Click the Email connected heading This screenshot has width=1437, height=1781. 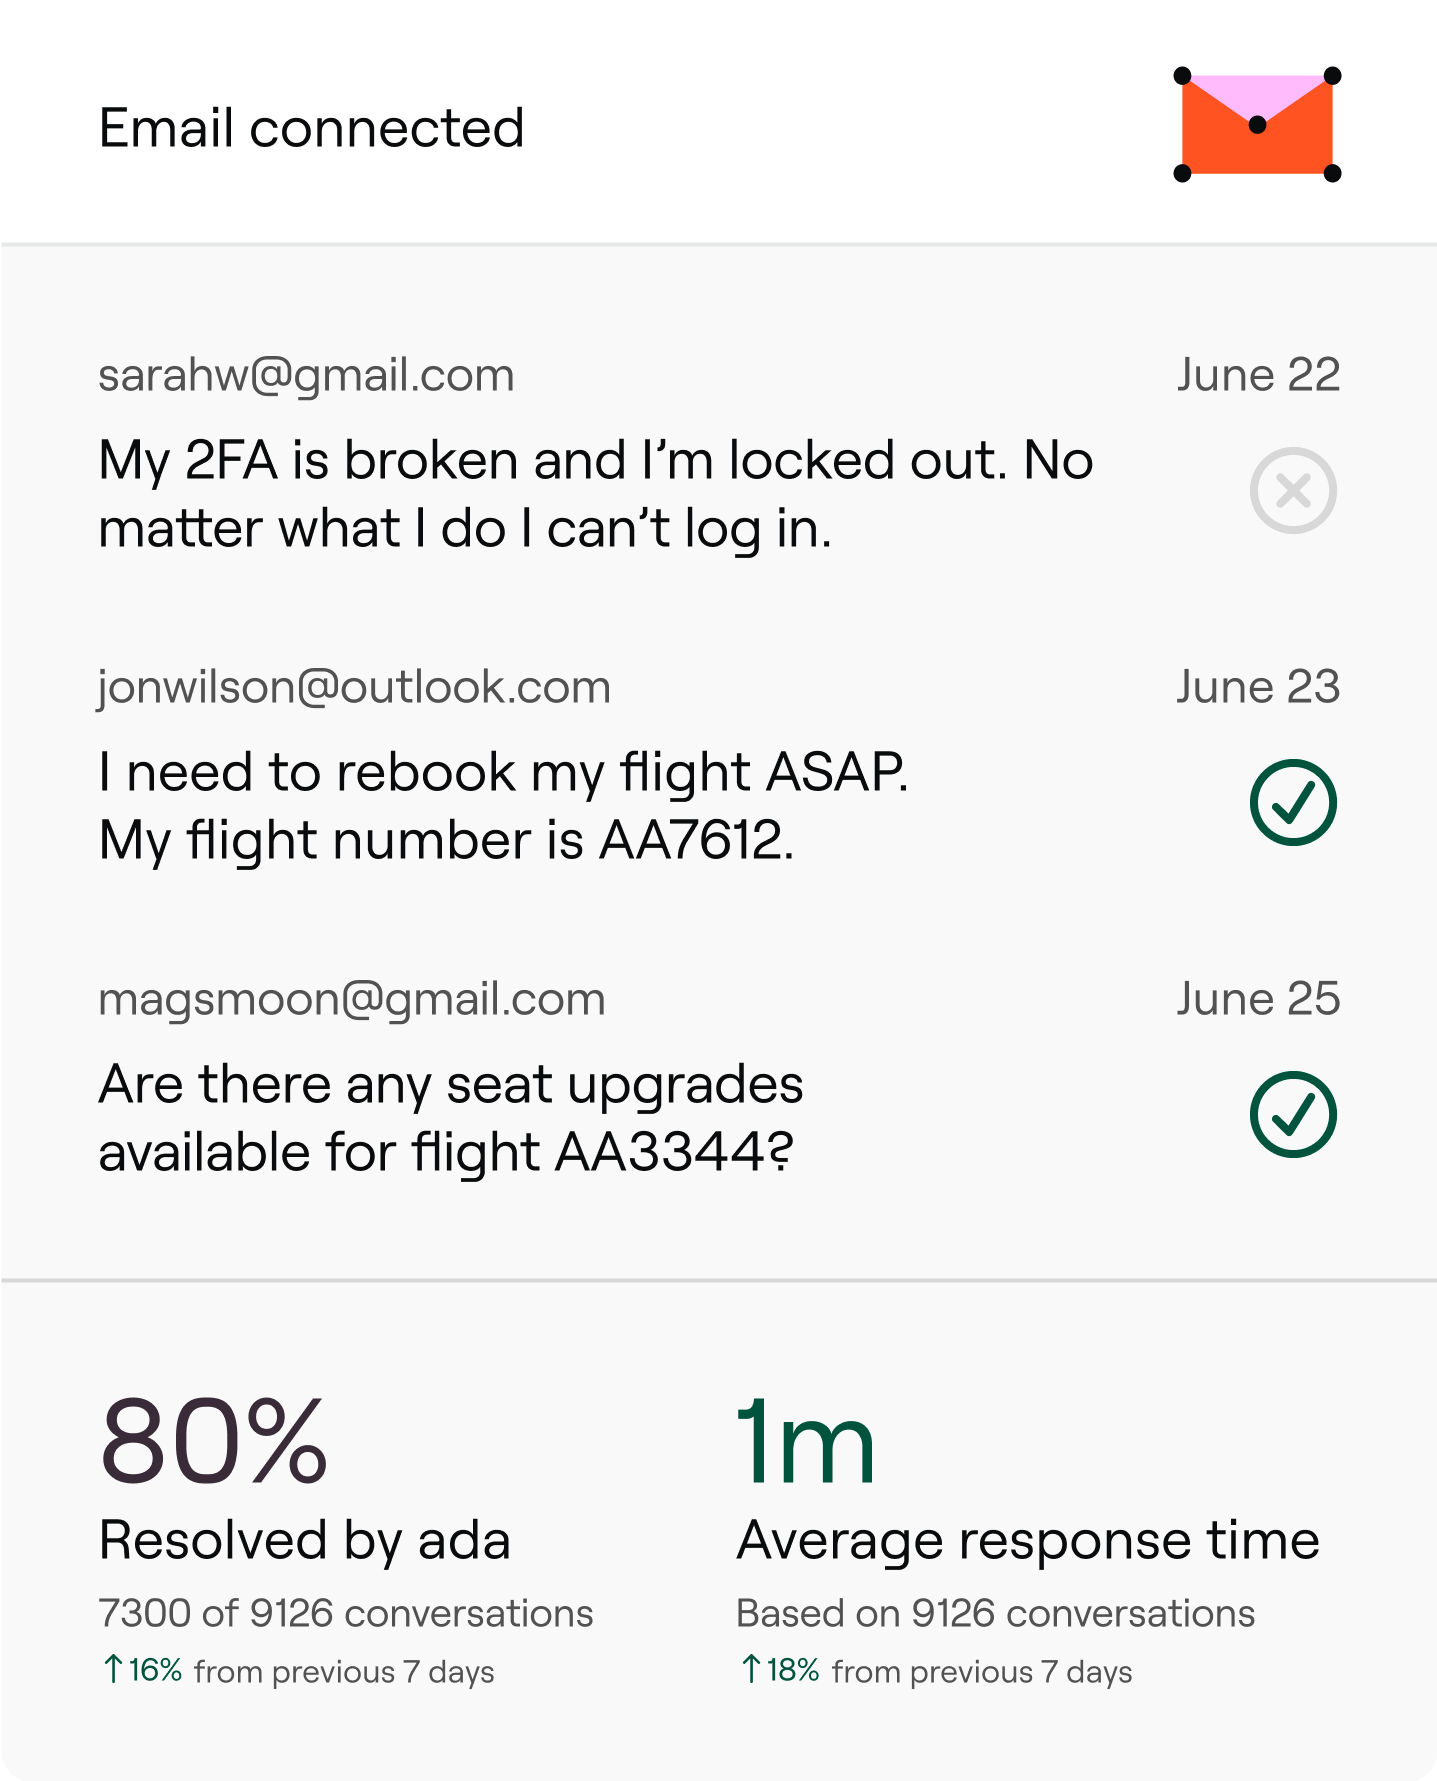point(311,128)
